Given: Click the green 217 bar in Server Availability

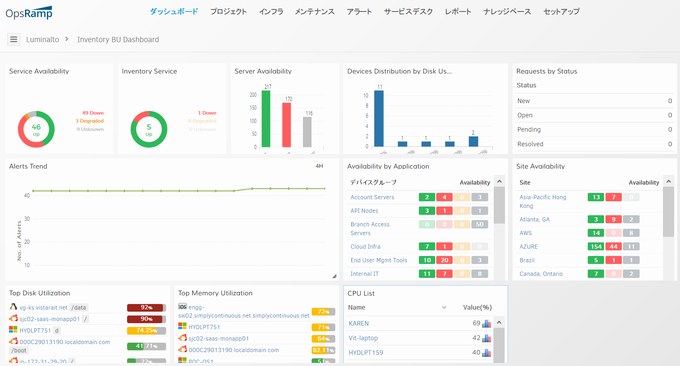Looking at the screenshot, I should pos(266,119).
